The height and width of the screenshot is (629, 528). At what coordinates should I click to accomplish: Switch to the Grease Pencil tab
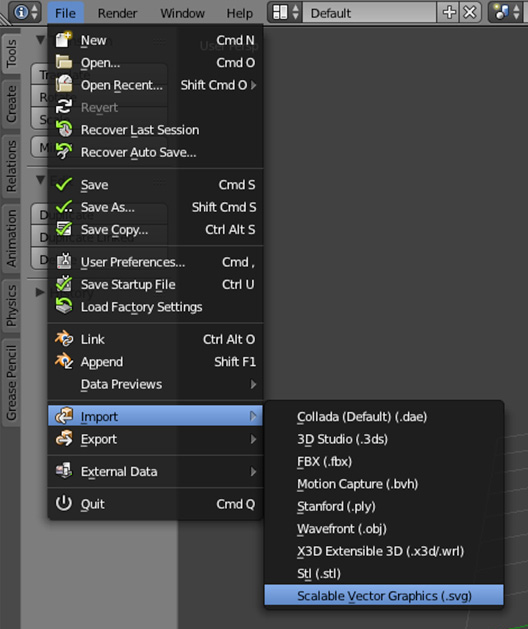tap(11, 383)
